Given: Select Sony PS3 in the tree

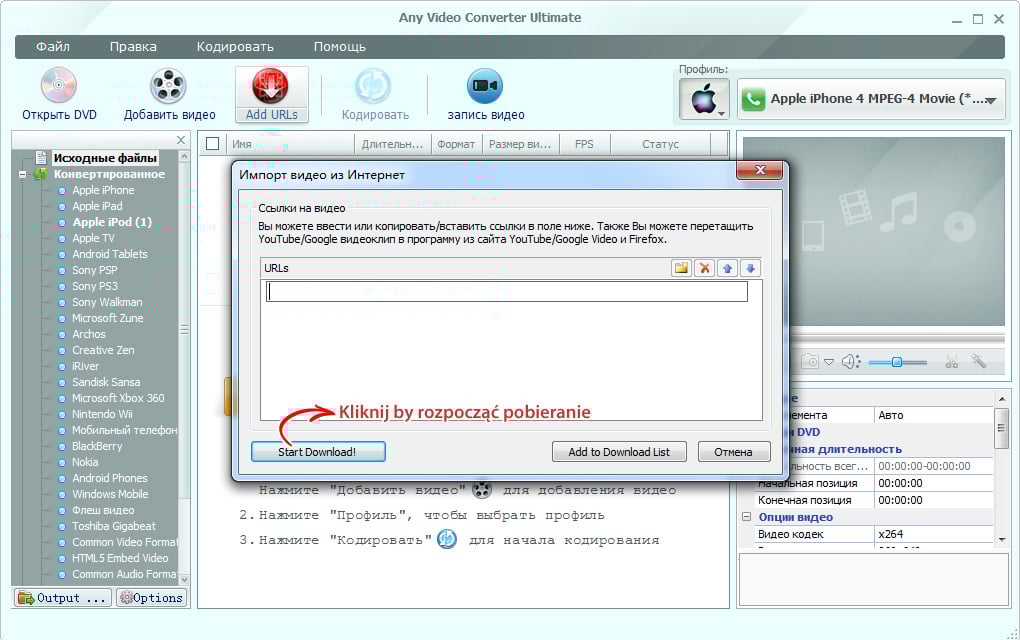Looking at the screenshot, I should coord(95,286).
